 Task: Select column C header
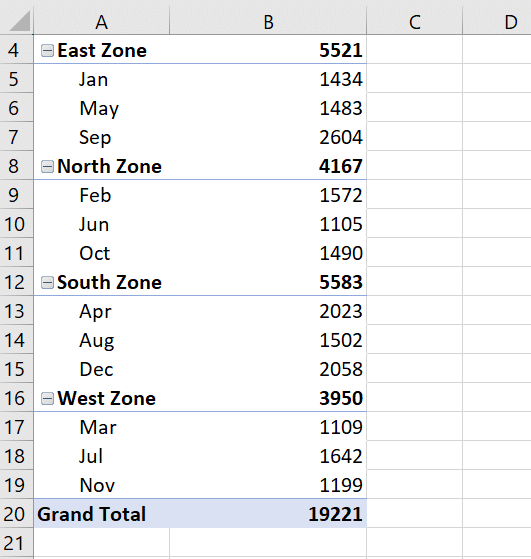pyautogui.click(x=414, y=22)
